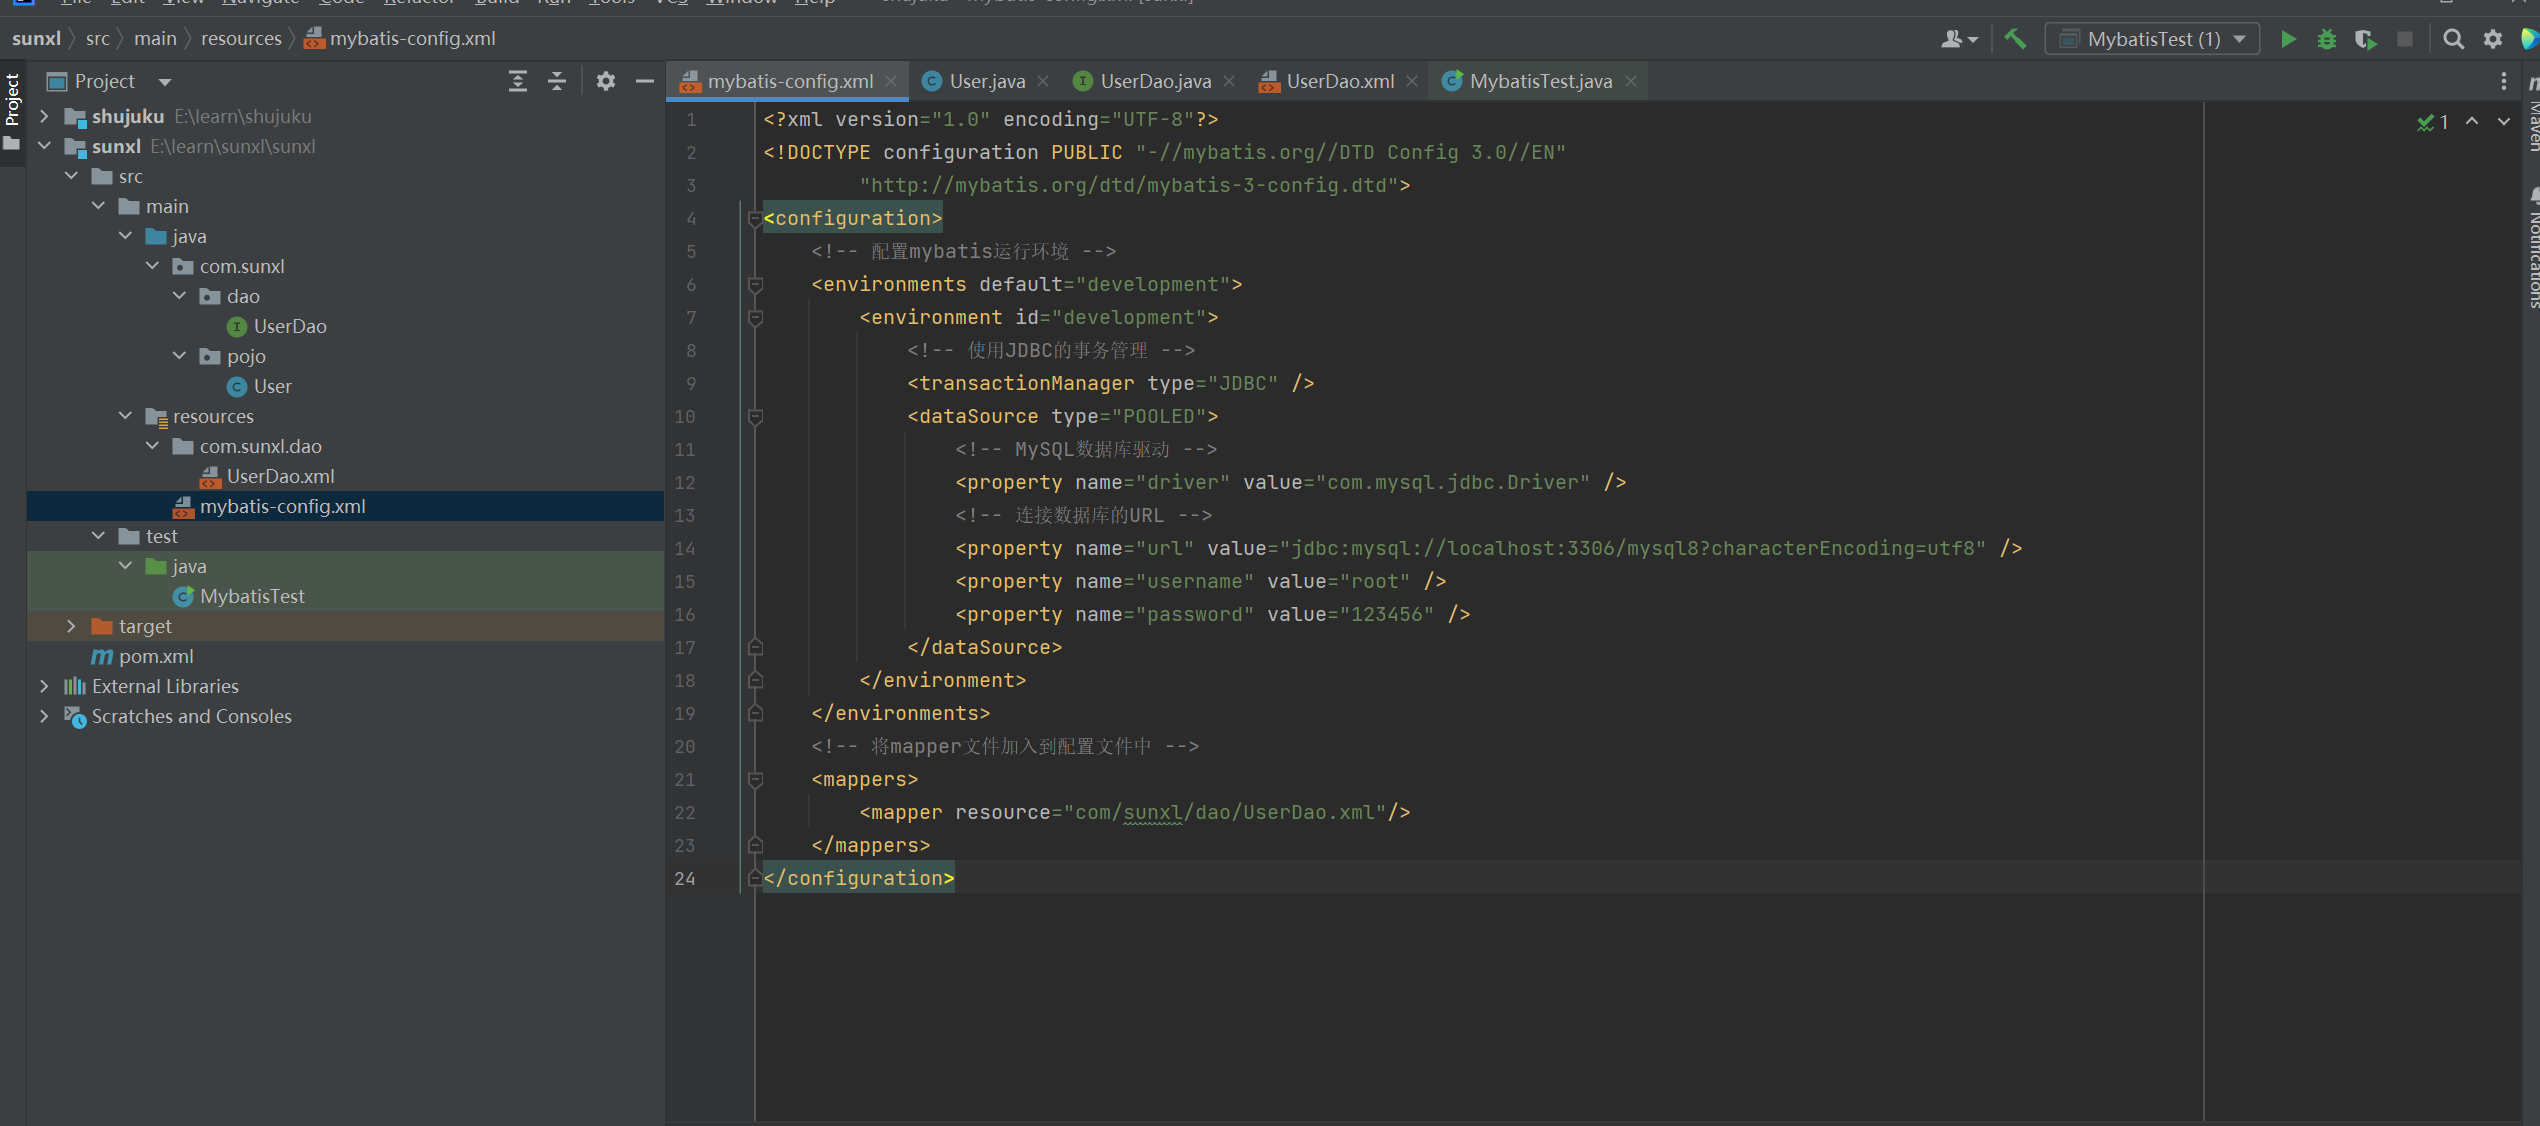
Task: Run with Coverage icon
Action: 2365,39
